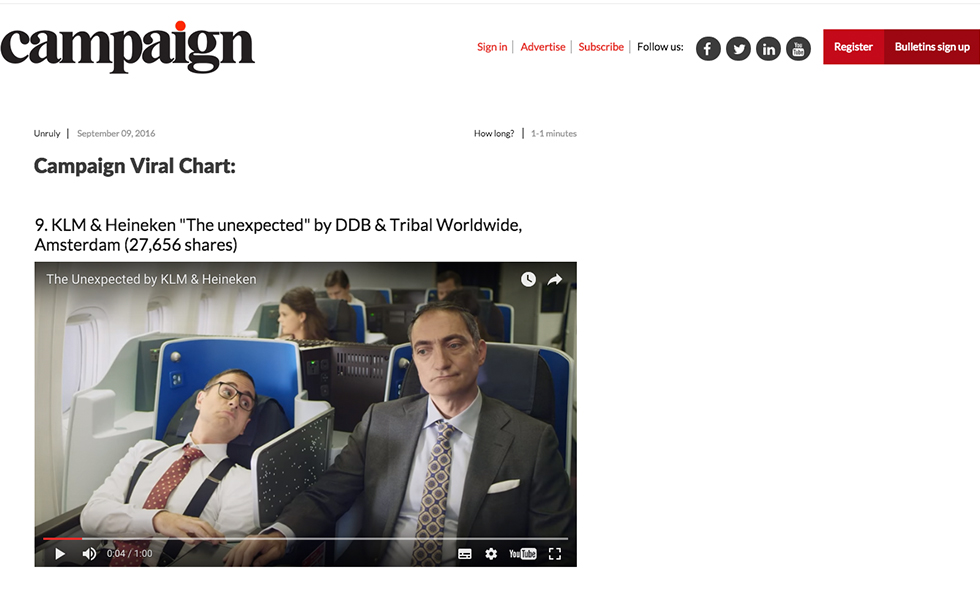Mute the video volume speaker icon
The height and width of the screenshot is (593, 980).
pyautogui.click(x=89, y=554)
